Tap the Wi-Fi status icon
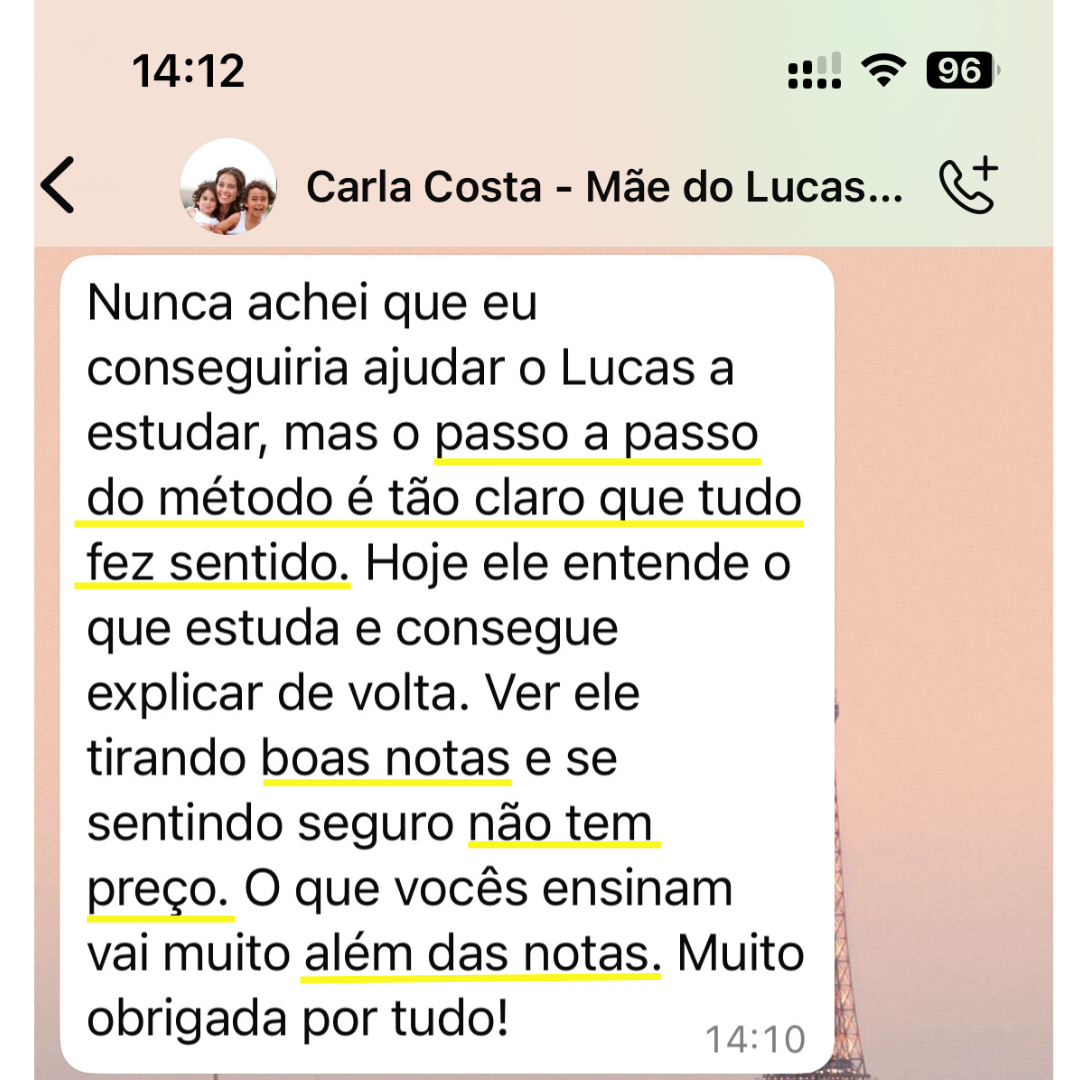This screenshot has width=1080, height=1080. [x=884, y=70]
